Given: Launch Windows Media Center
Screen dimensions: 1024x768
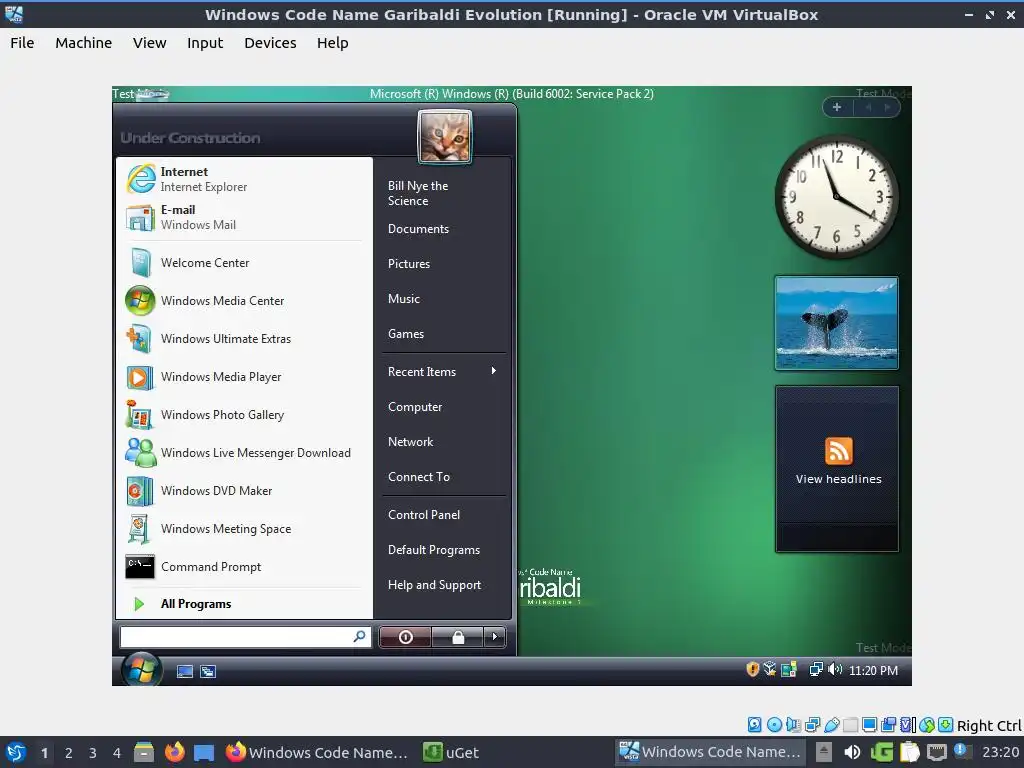Looking at the screenshot, I should click(242, 300).
